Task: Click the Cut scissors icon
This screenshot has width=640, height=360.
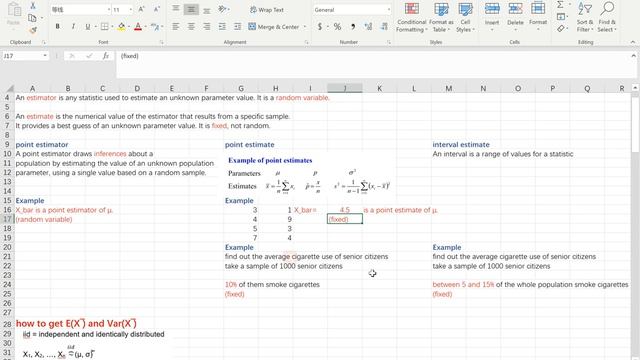Action: coord(33,6)
